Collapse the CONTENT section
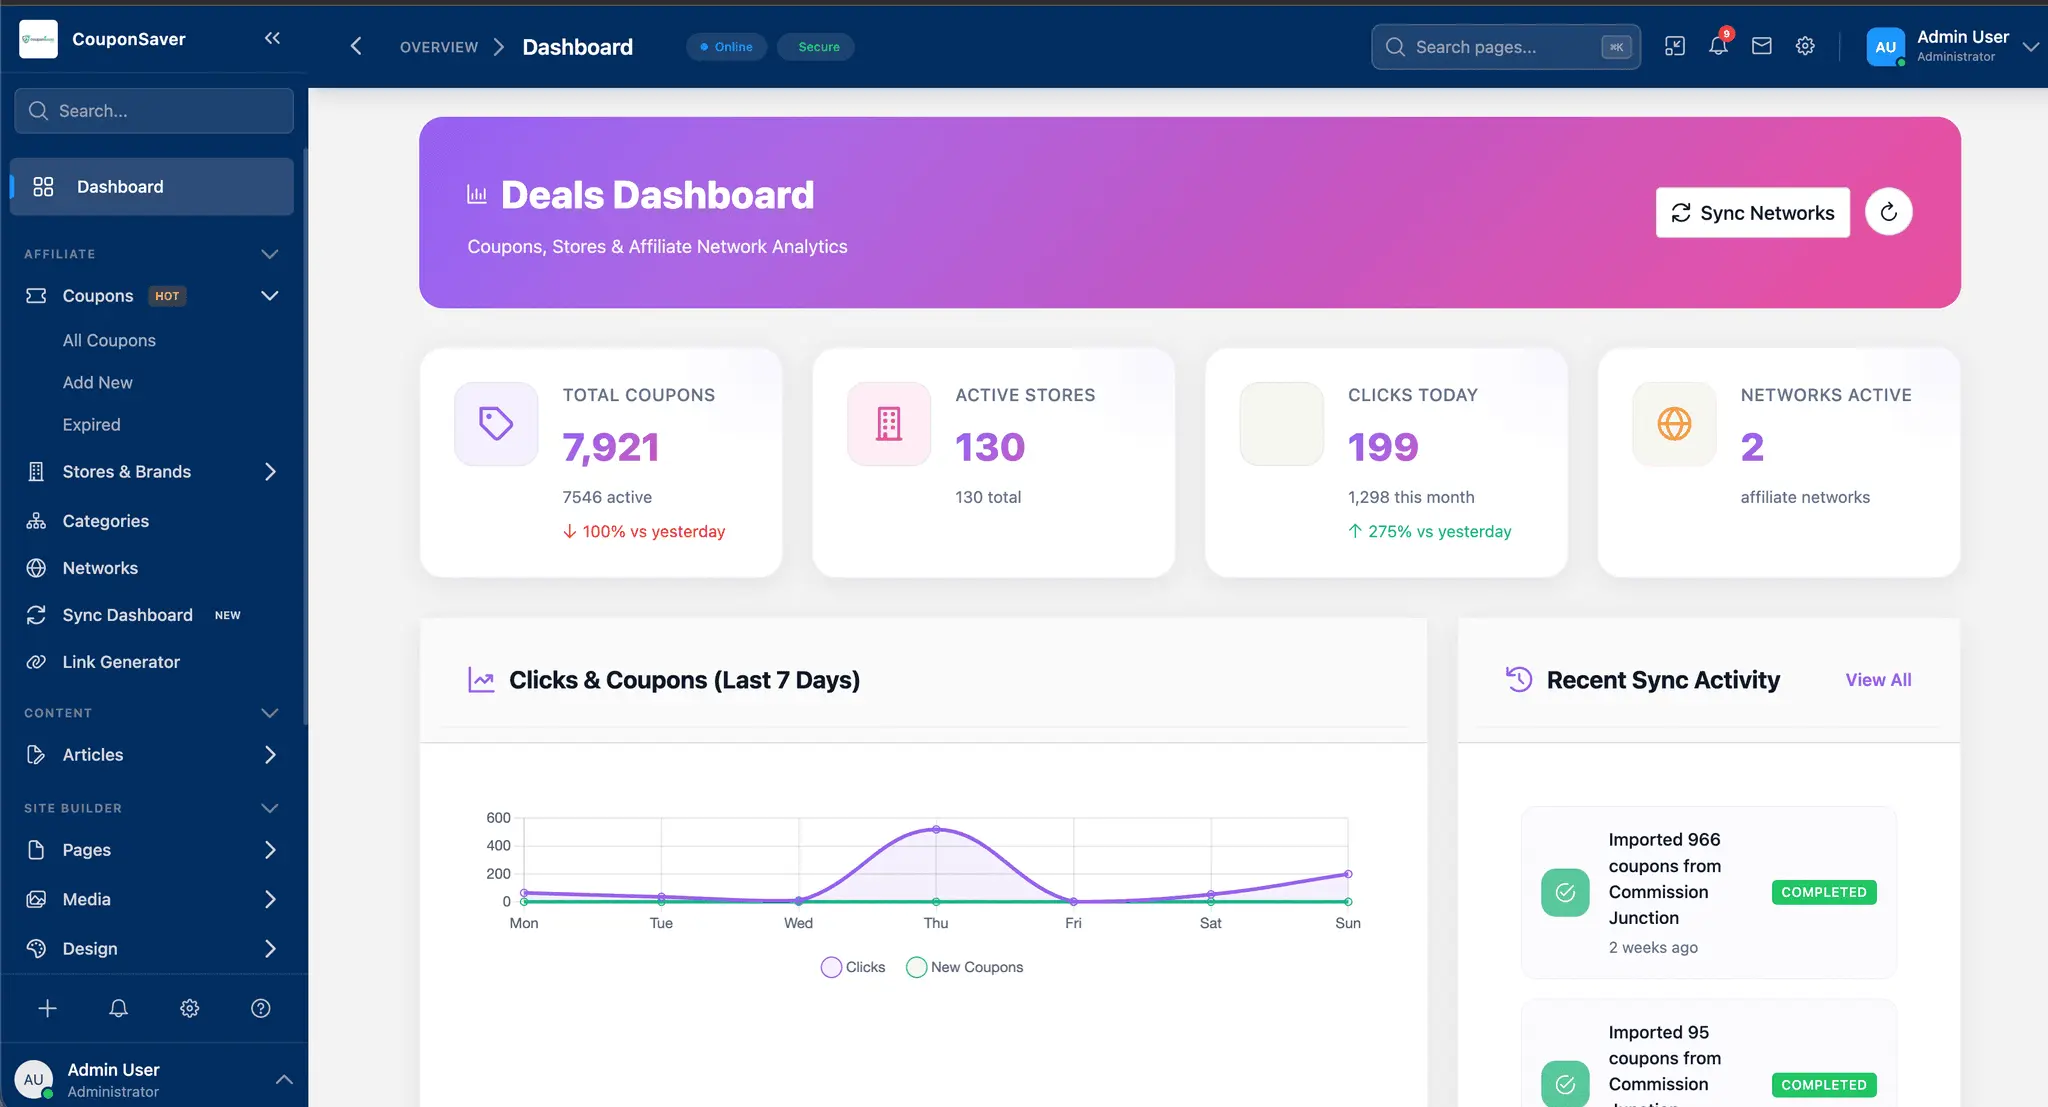The image size is (2048, 1107). [269, 713]
